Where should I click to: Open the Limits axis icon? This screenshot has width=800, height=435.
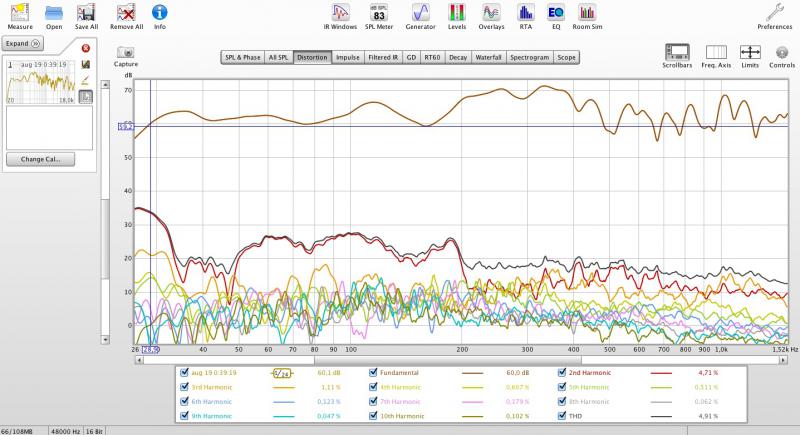750,52
